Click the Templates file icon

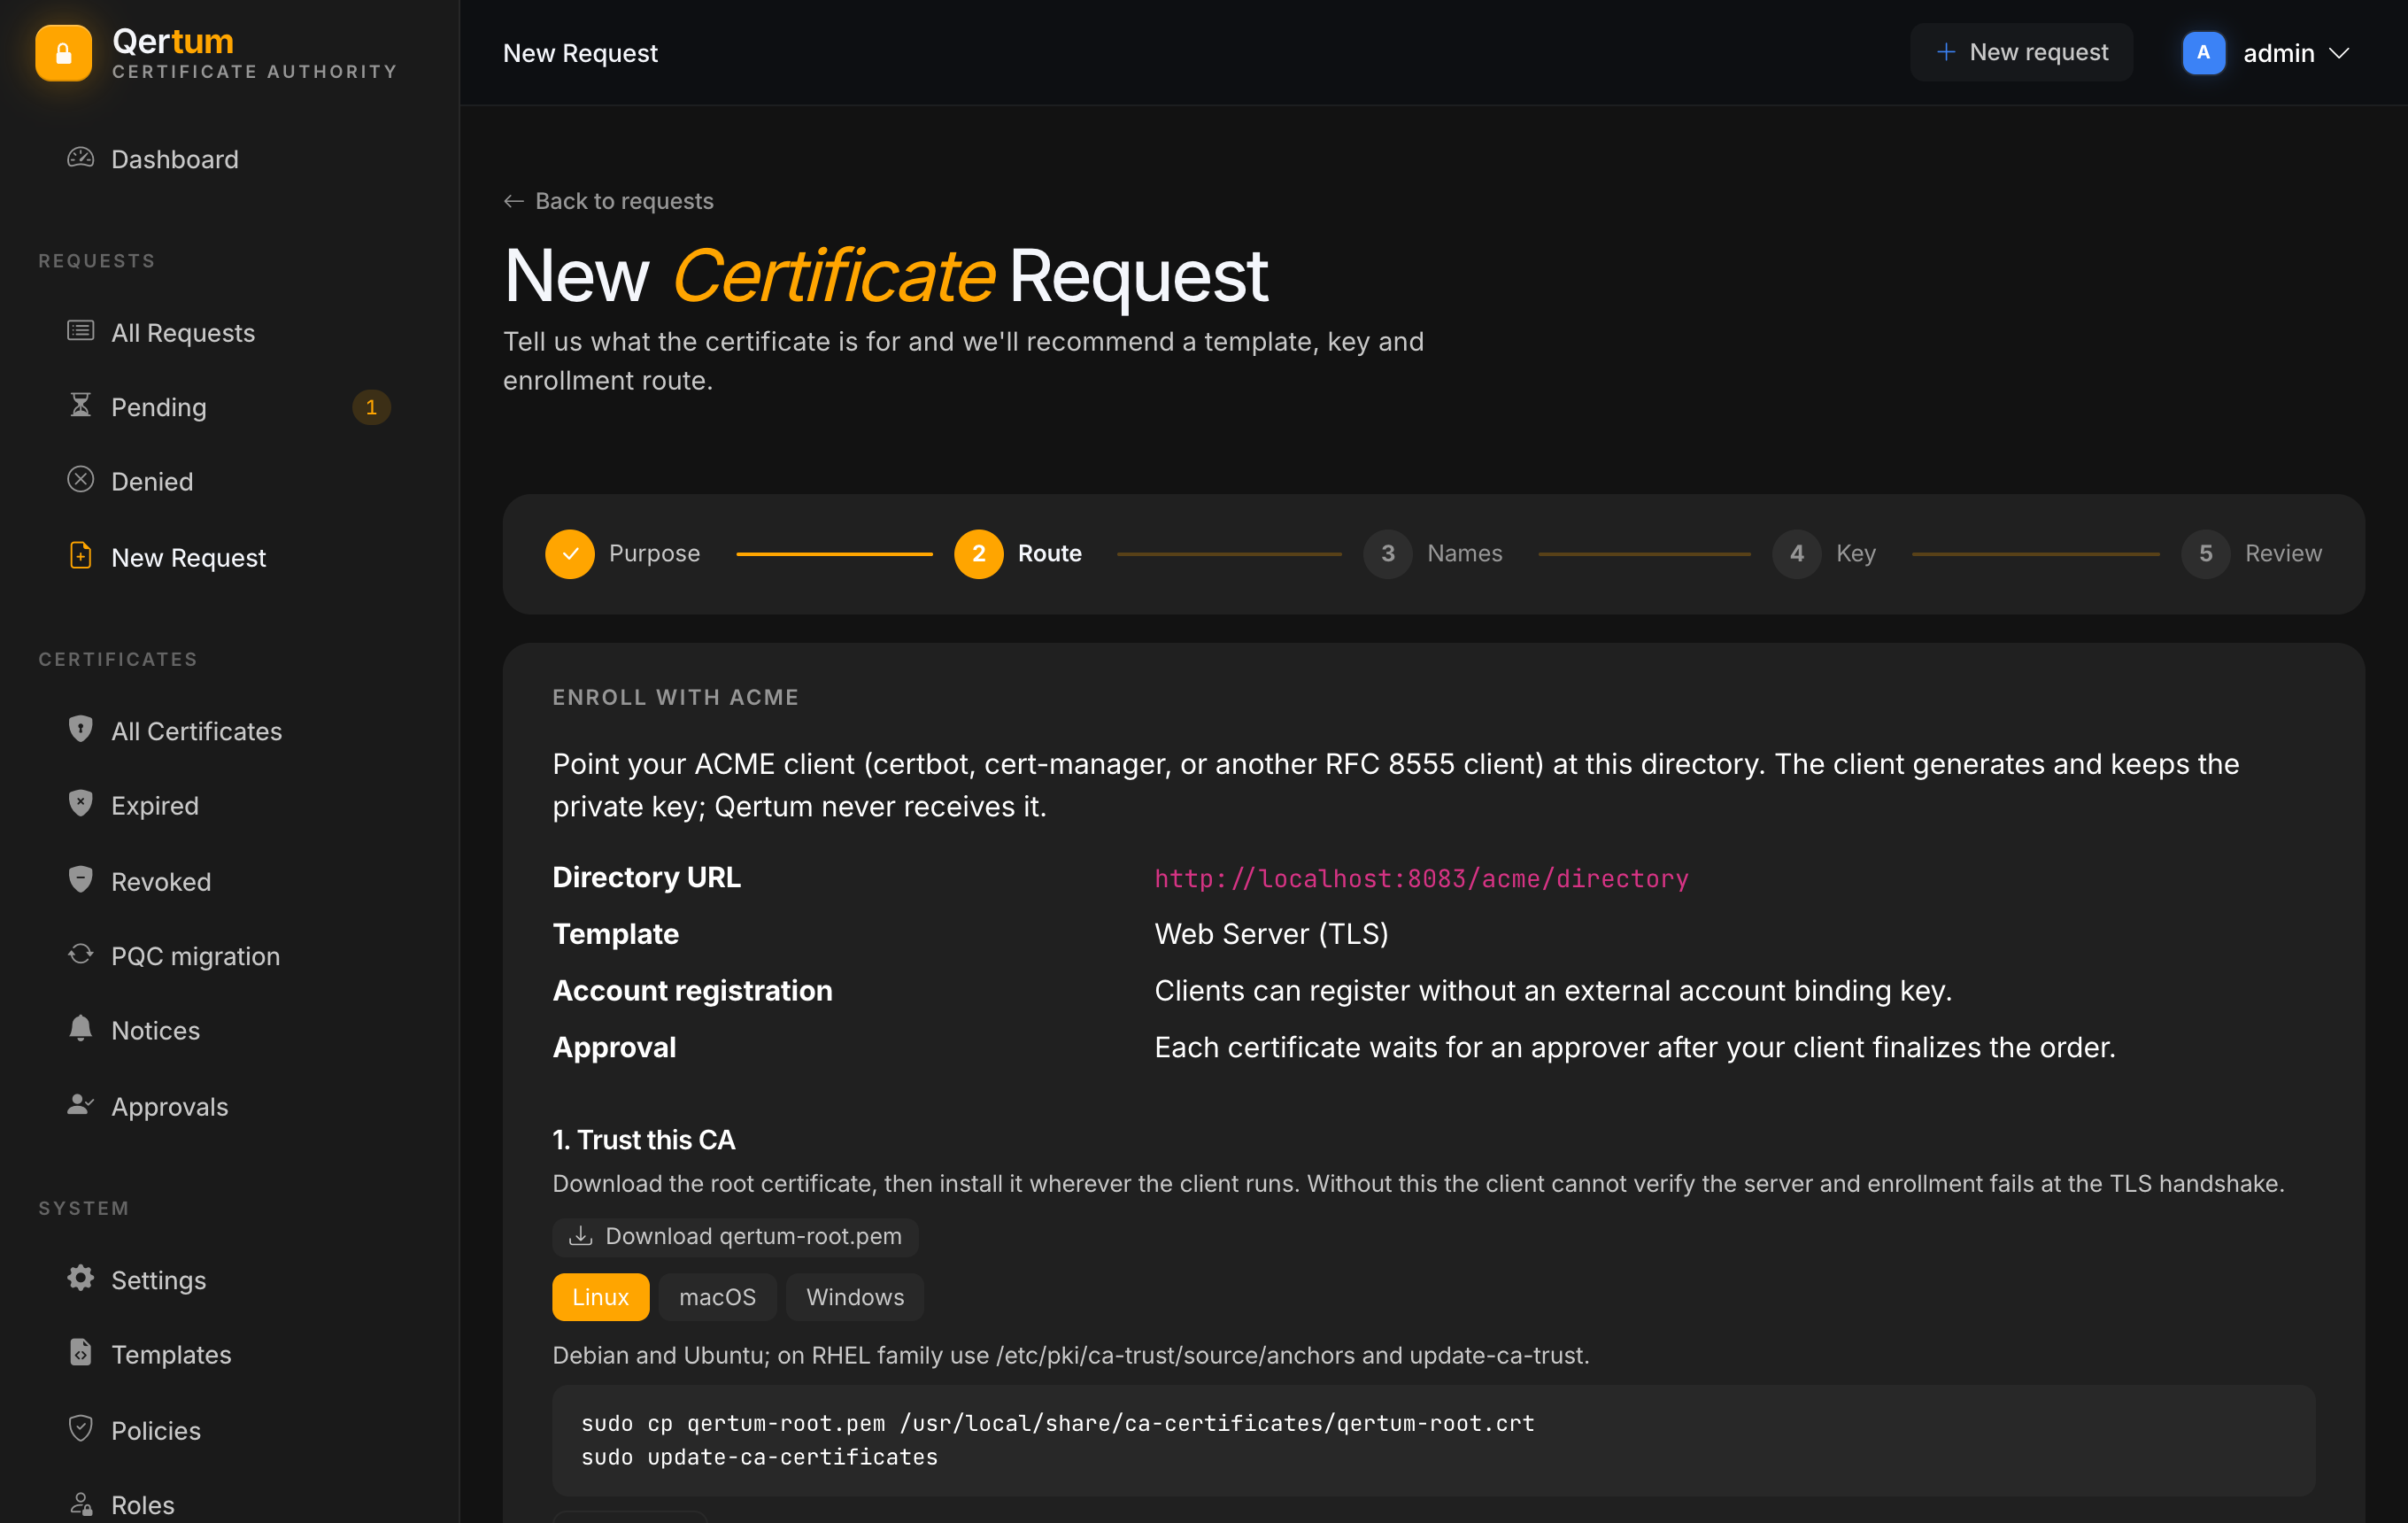pyautogui.click(x=80, y=1353)
